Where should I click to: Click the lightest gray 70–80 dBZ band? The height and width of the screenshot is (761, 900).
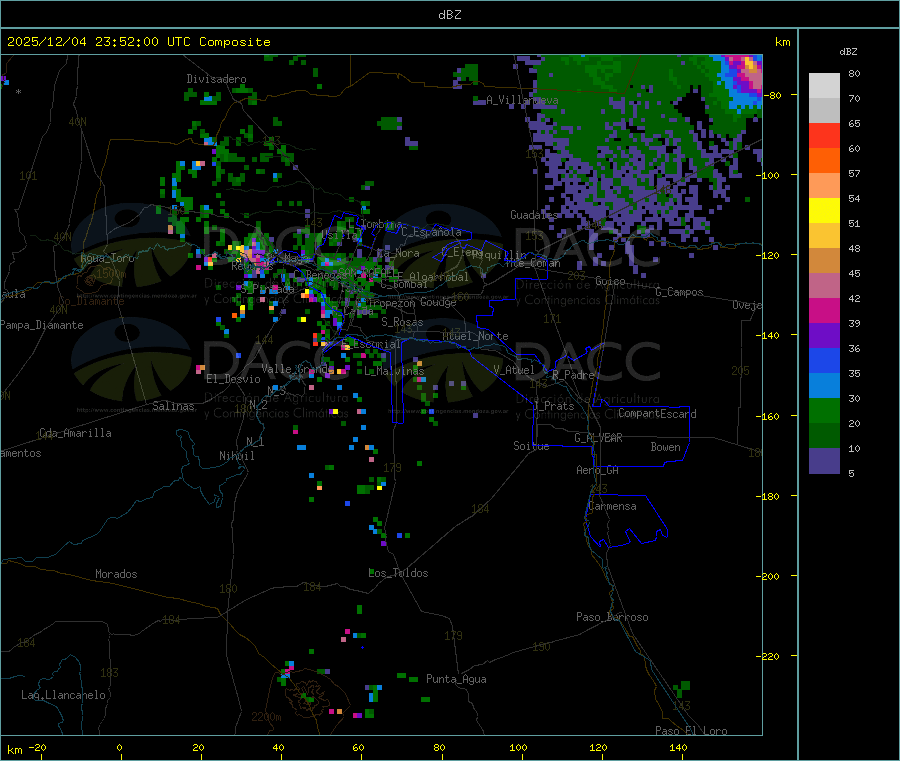pyautogui.click(x=824, y=86)
